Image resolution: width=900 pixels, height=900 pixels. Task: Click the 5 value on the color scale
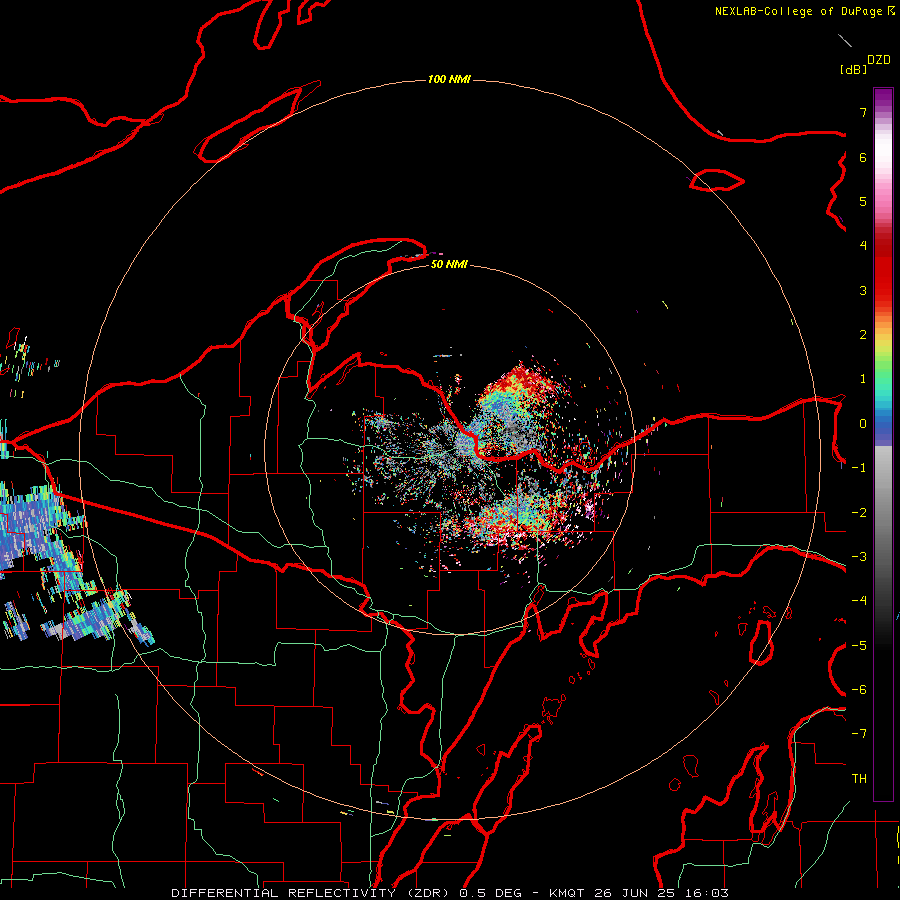pyautogui.click(x=863, y=201)
